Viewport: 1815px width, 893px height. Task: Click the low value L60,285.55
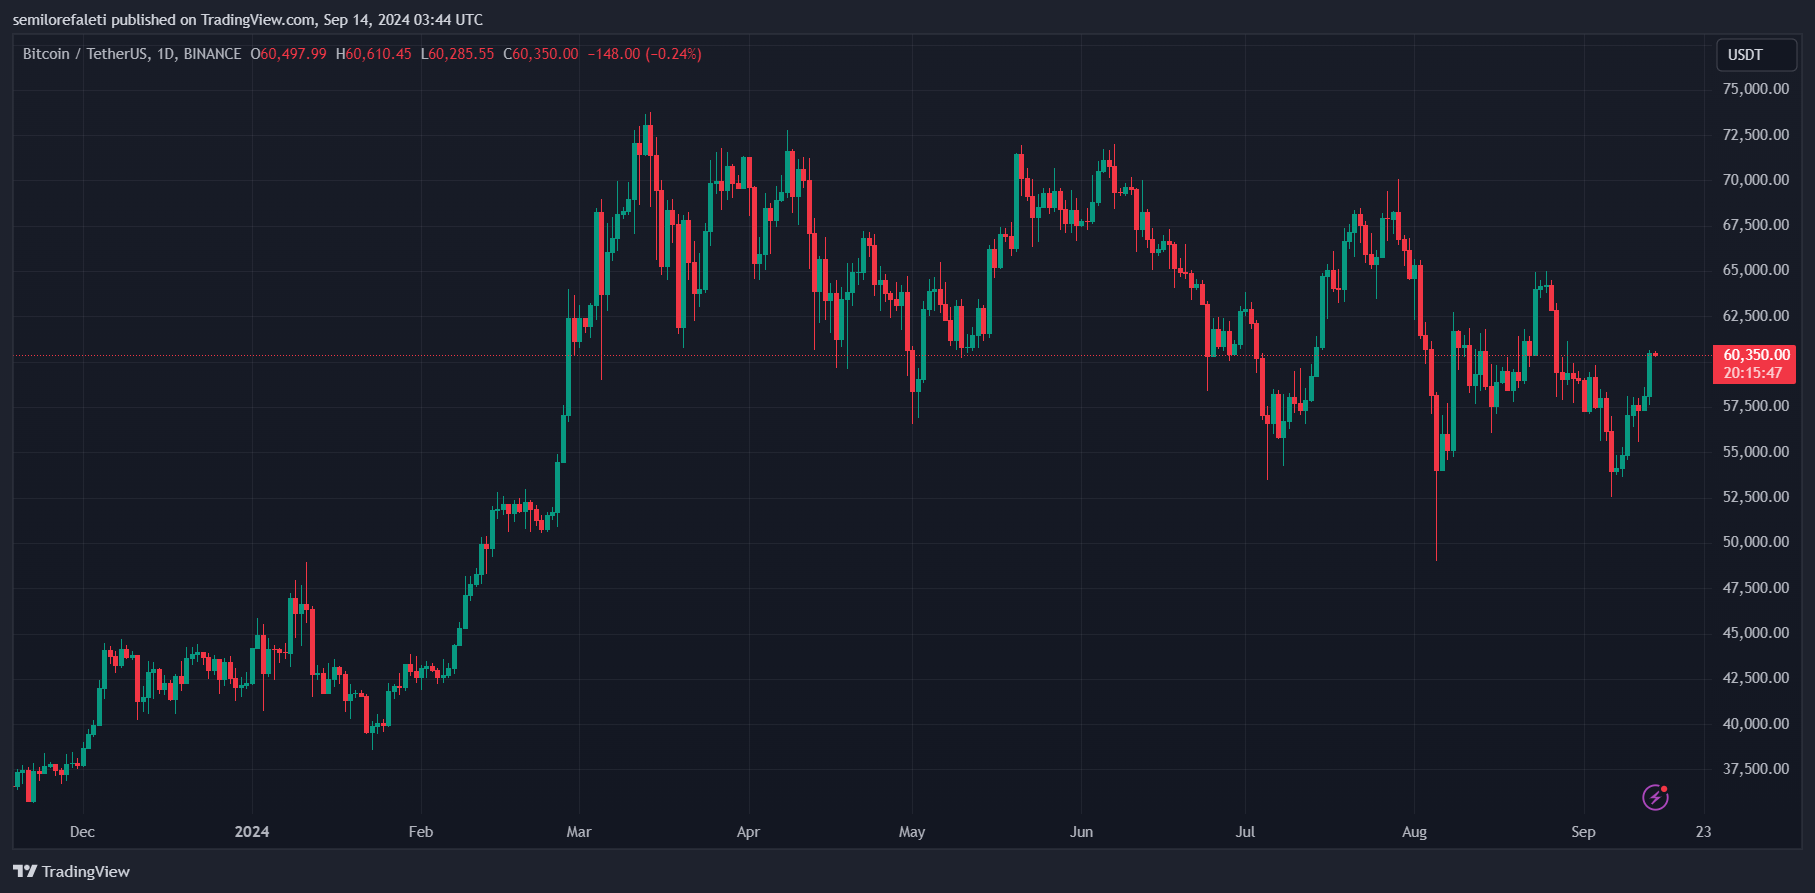point(457,54)
